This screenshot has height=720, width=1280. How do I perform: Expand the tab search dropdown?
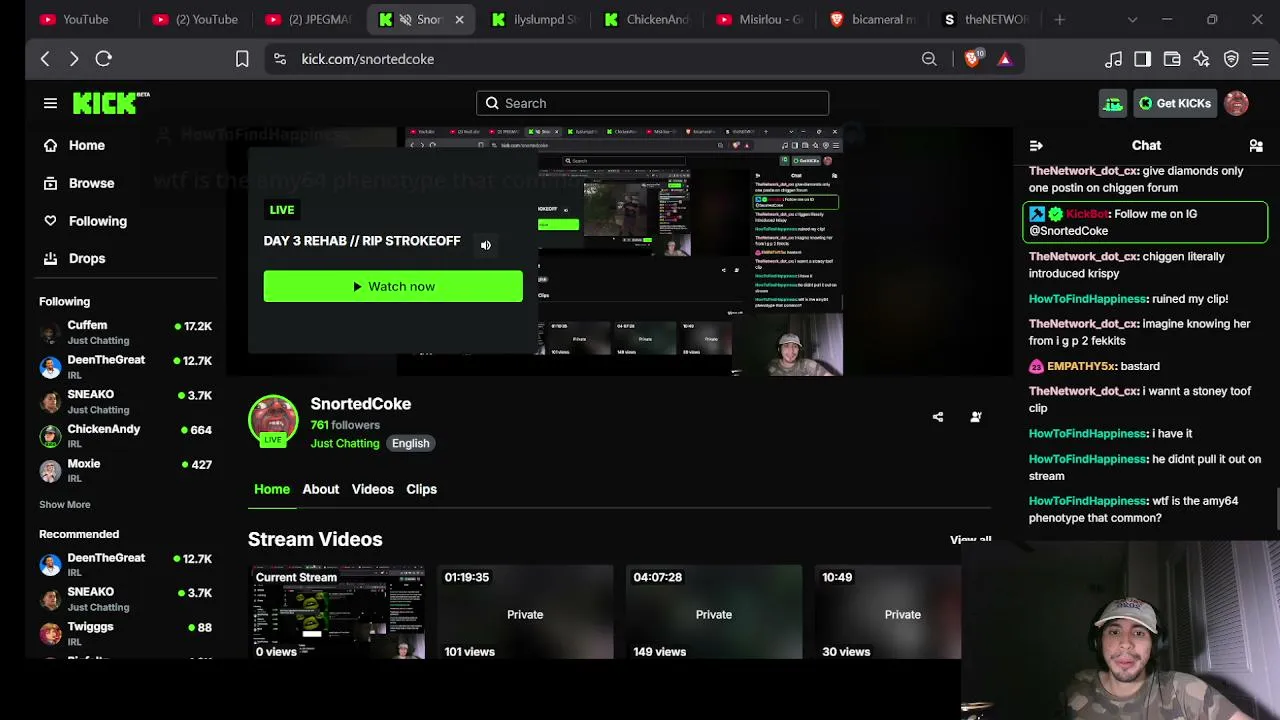1132,19
